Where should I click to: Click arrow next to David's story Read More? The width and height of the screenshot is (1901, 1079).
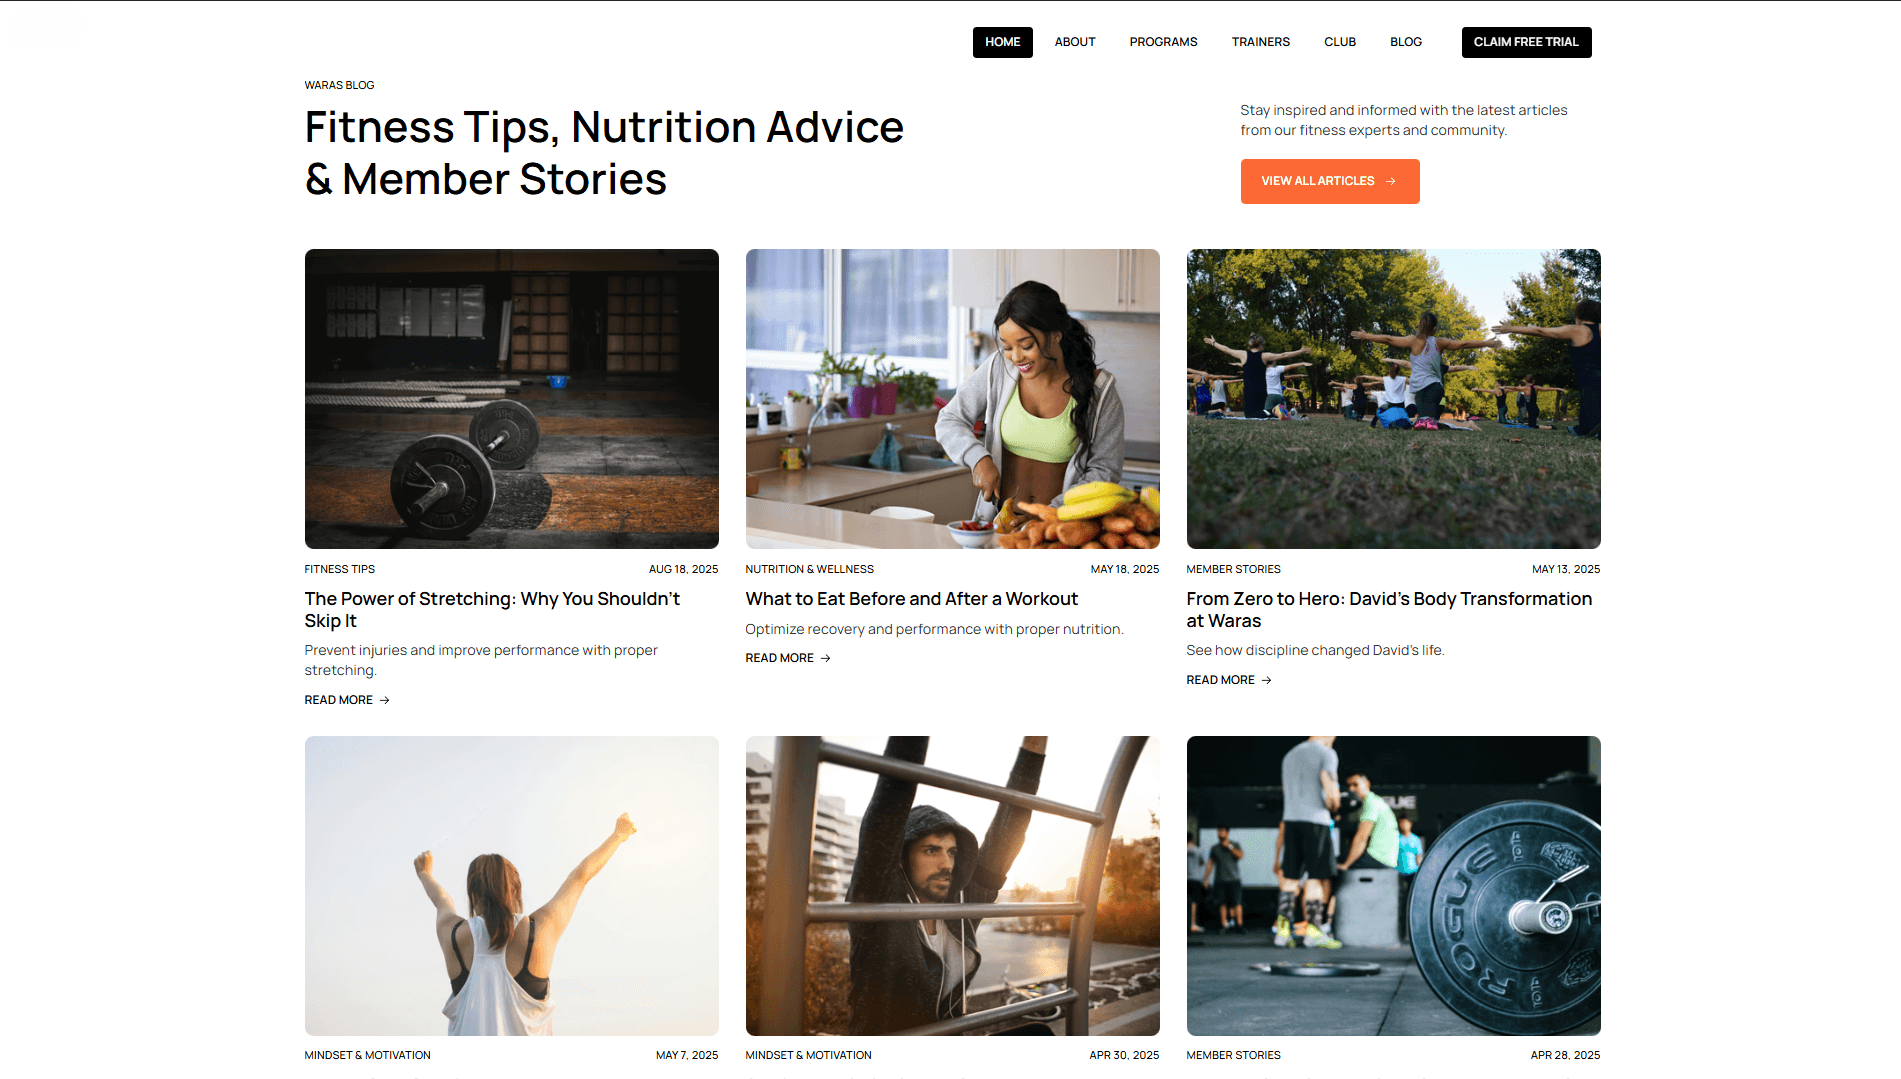click(x=1266, y=680)
